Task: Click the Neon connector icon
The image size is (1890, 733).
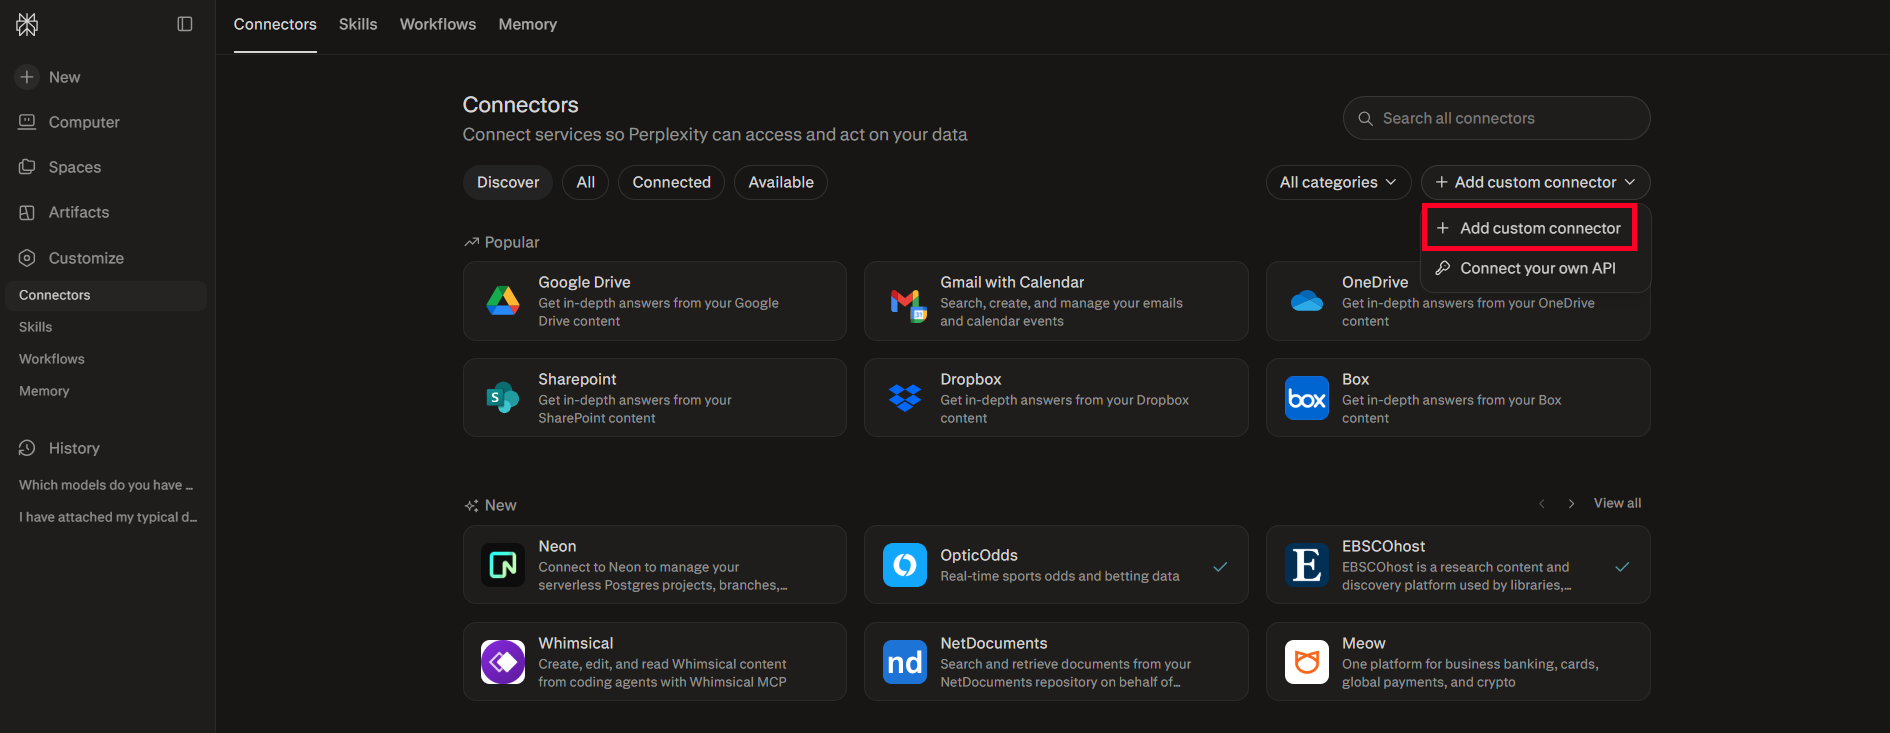Action: point(503,565)
